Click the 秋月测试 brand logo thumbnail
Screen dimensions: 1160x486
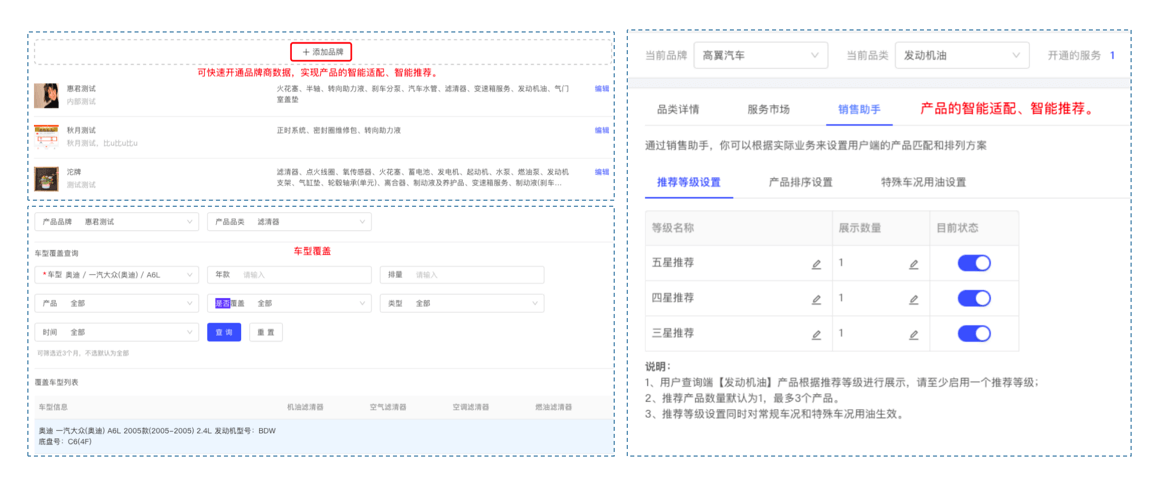click(x=46, y=134)
